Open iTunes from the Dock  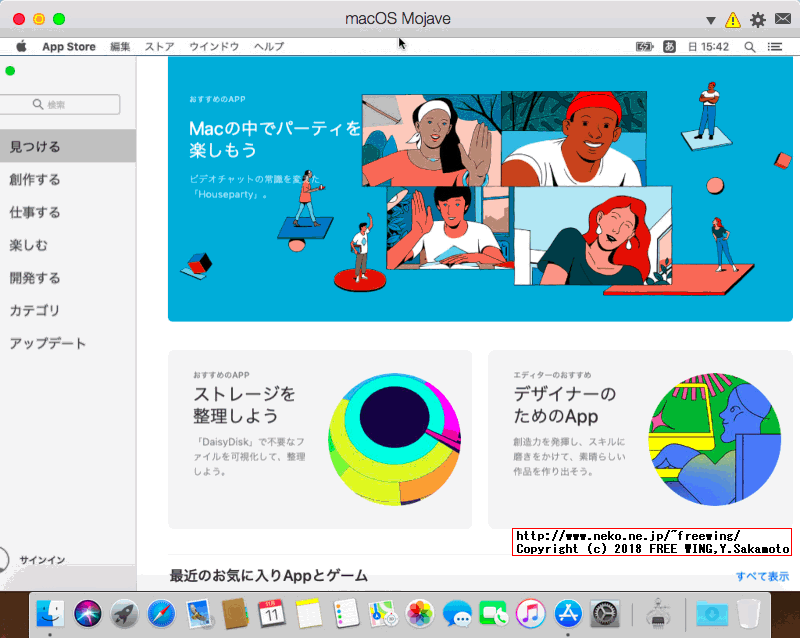531,613
